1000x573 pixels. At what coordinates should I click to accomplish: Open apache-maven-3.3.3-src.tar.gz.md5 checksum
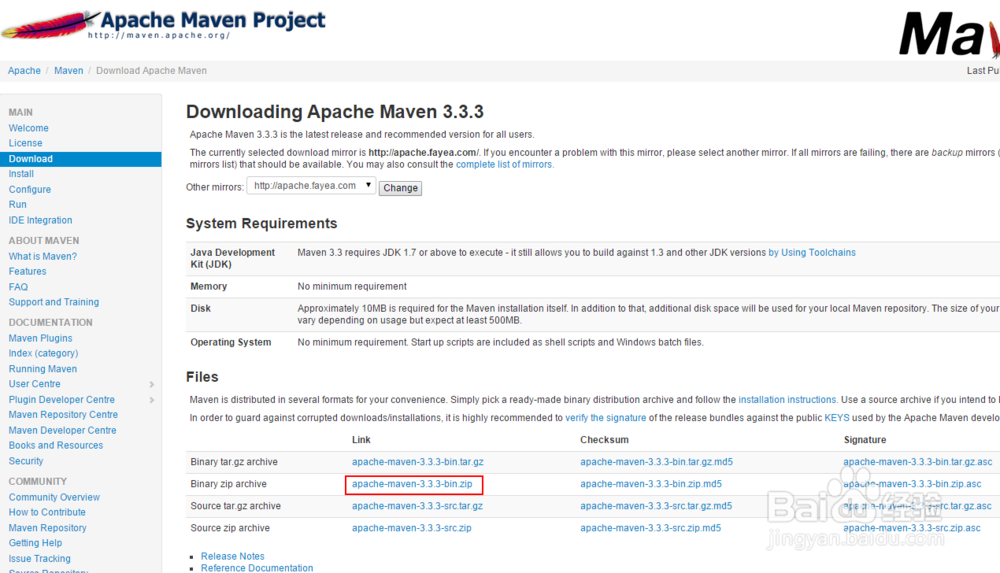click(656, 506)
